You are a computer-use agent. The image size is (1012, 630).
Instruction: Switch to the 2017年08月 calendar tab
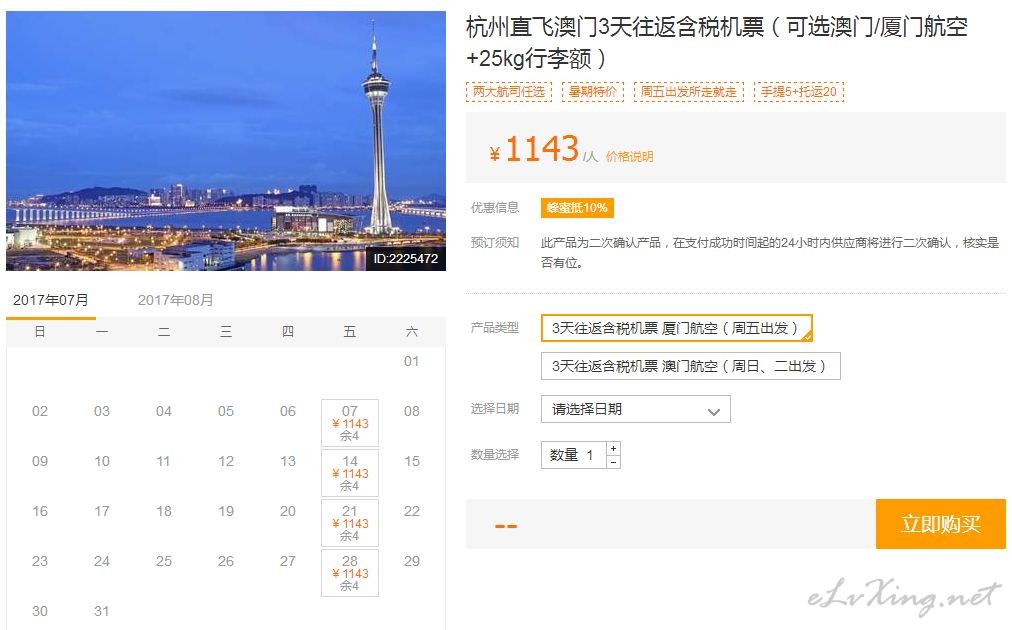coord(175,301)
